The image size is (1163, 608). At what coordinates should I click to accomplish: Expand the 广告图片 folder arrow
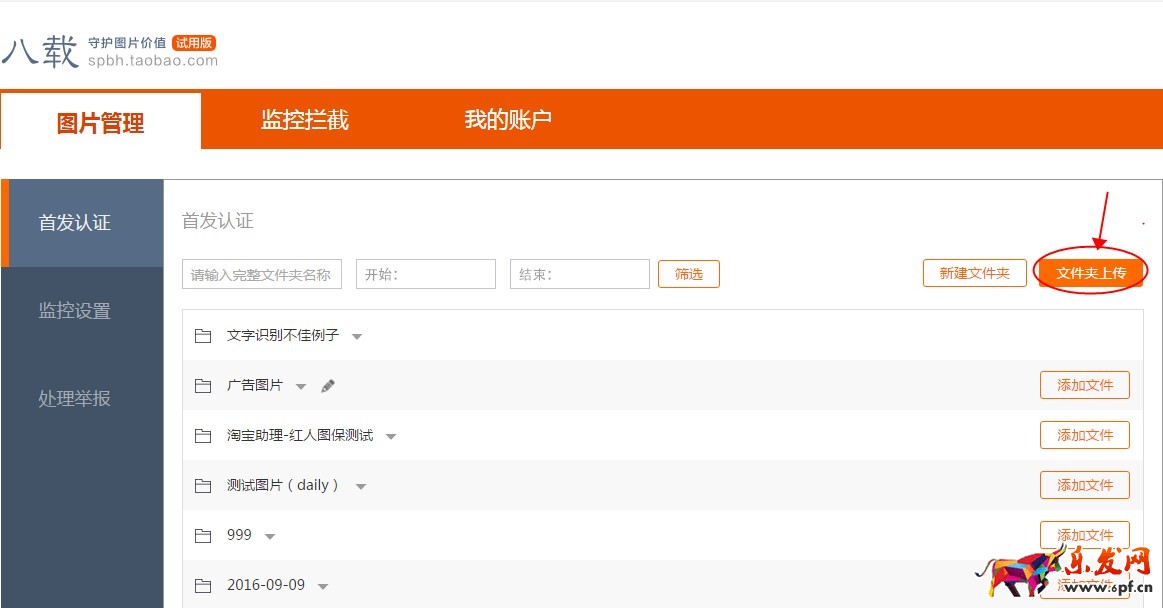click(x=300, y=386)
